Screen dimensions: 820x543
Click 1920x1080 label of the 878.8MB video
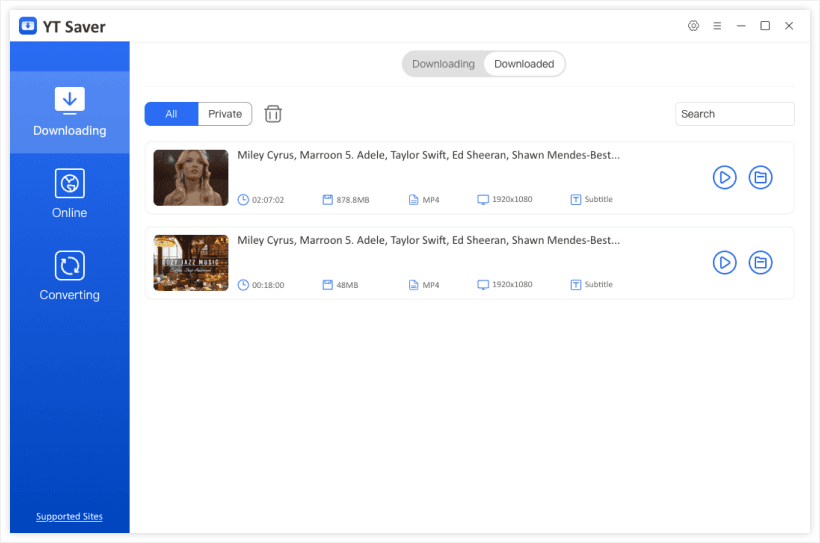[512, 199]
